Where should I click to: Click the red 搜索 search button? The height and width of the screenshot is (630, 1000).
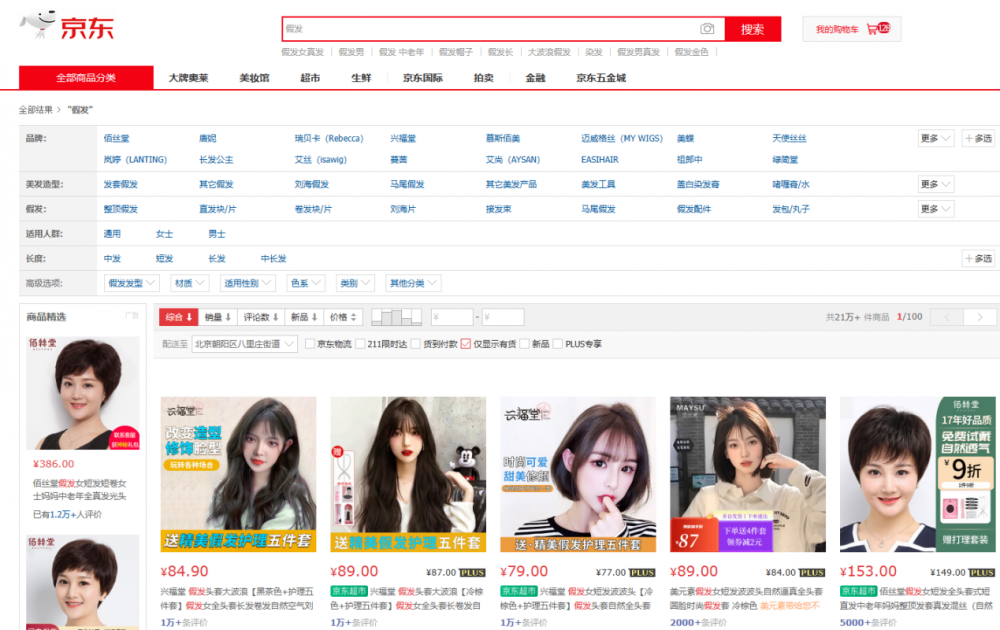[x=753, y=29]
